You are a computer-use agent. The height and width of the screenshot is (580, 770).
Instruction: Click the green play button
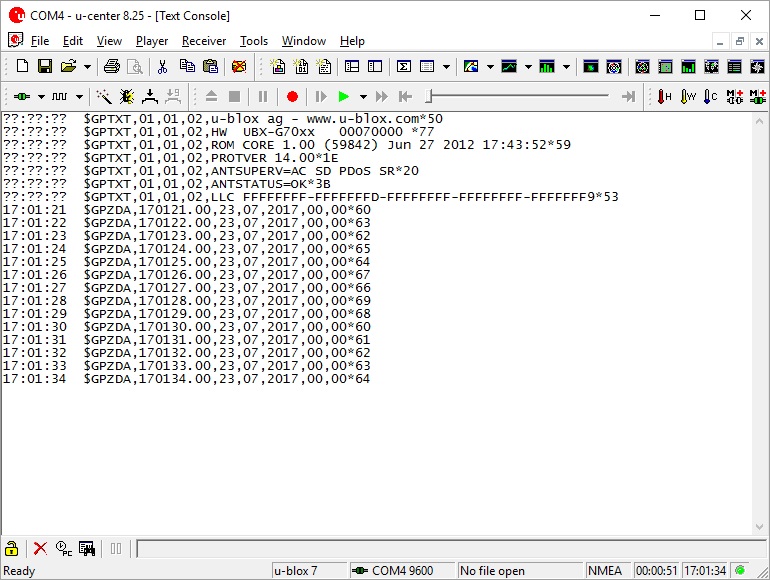click(344, 97)
